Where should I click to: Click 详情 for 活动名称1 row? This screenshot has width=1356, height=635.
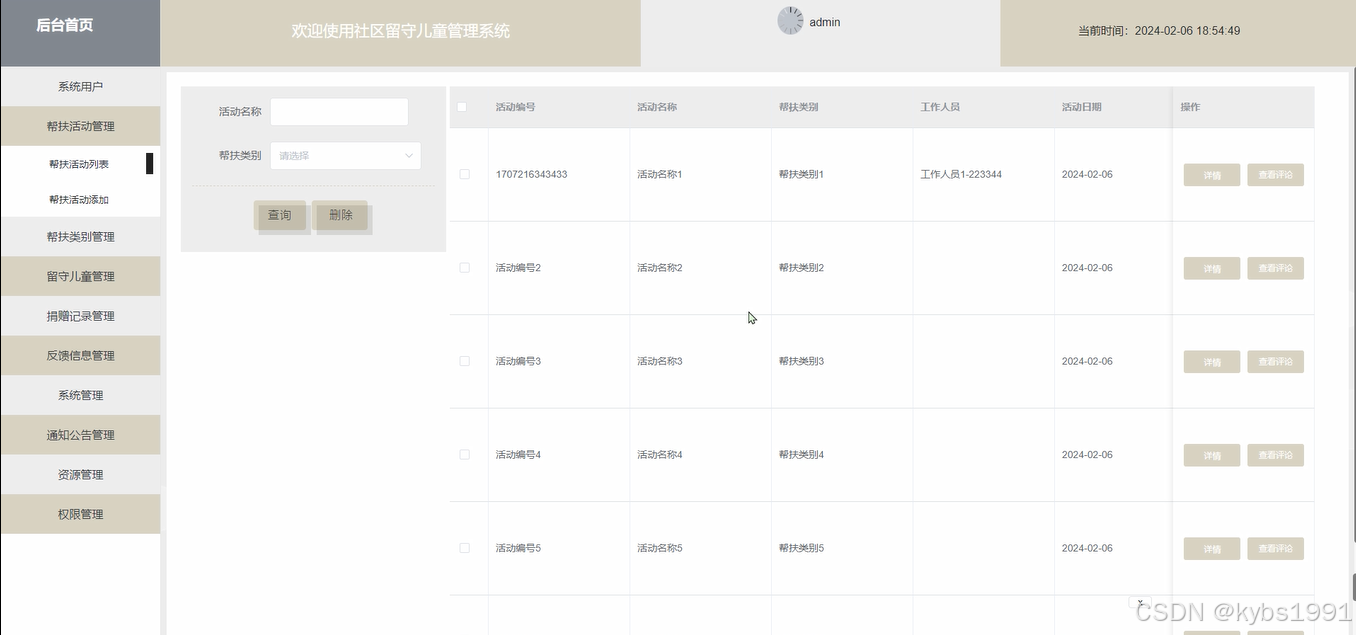pyautogui.click(x=1212, y=175)
